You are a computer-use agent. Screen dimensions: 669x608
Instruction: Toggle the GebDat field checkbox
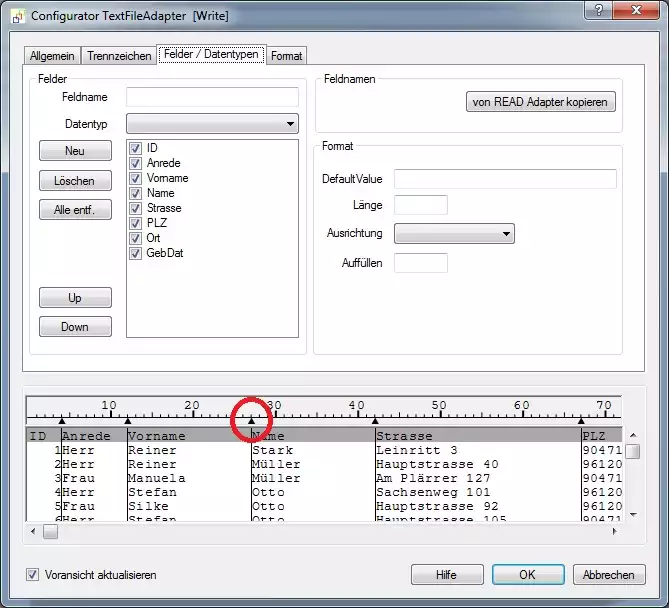pyautogui.click(x=136, y=253)
